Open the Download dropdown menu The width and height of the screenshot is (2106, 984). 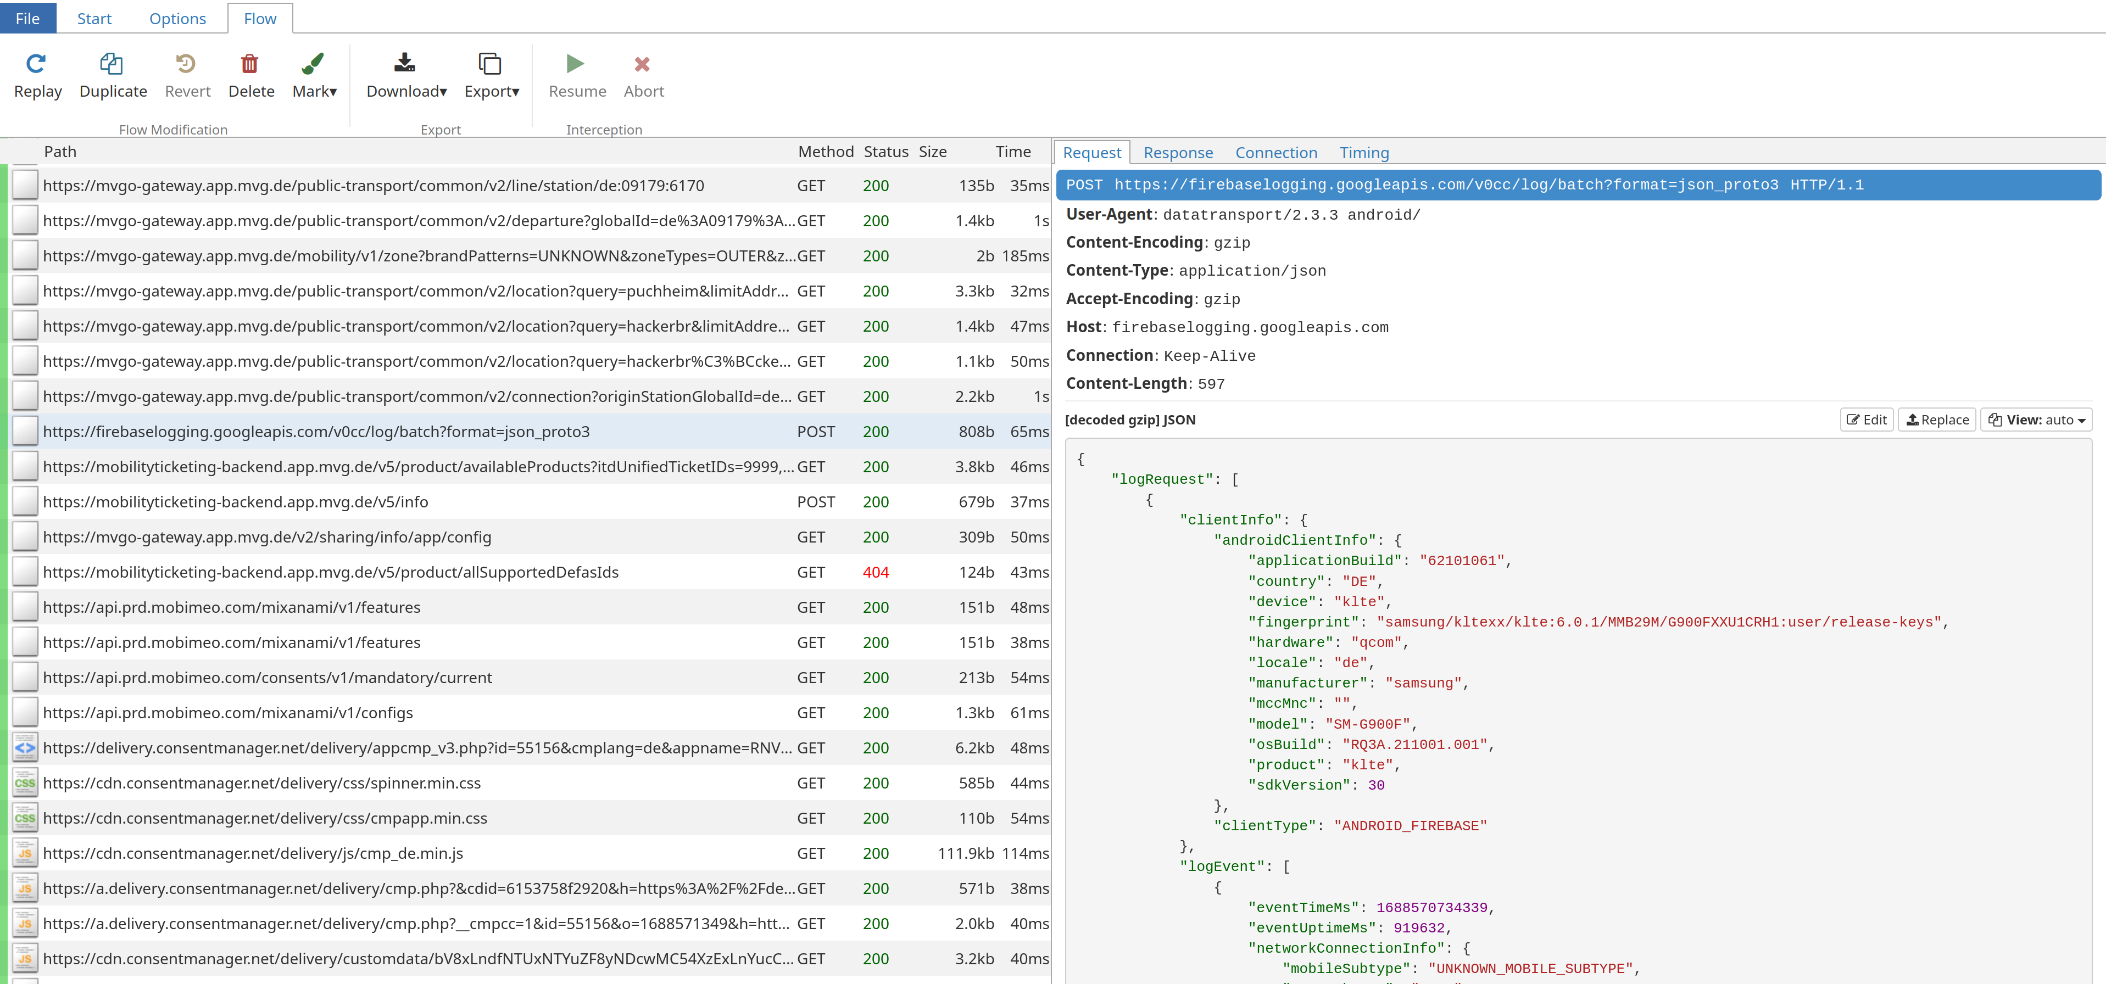pos(406,76)
